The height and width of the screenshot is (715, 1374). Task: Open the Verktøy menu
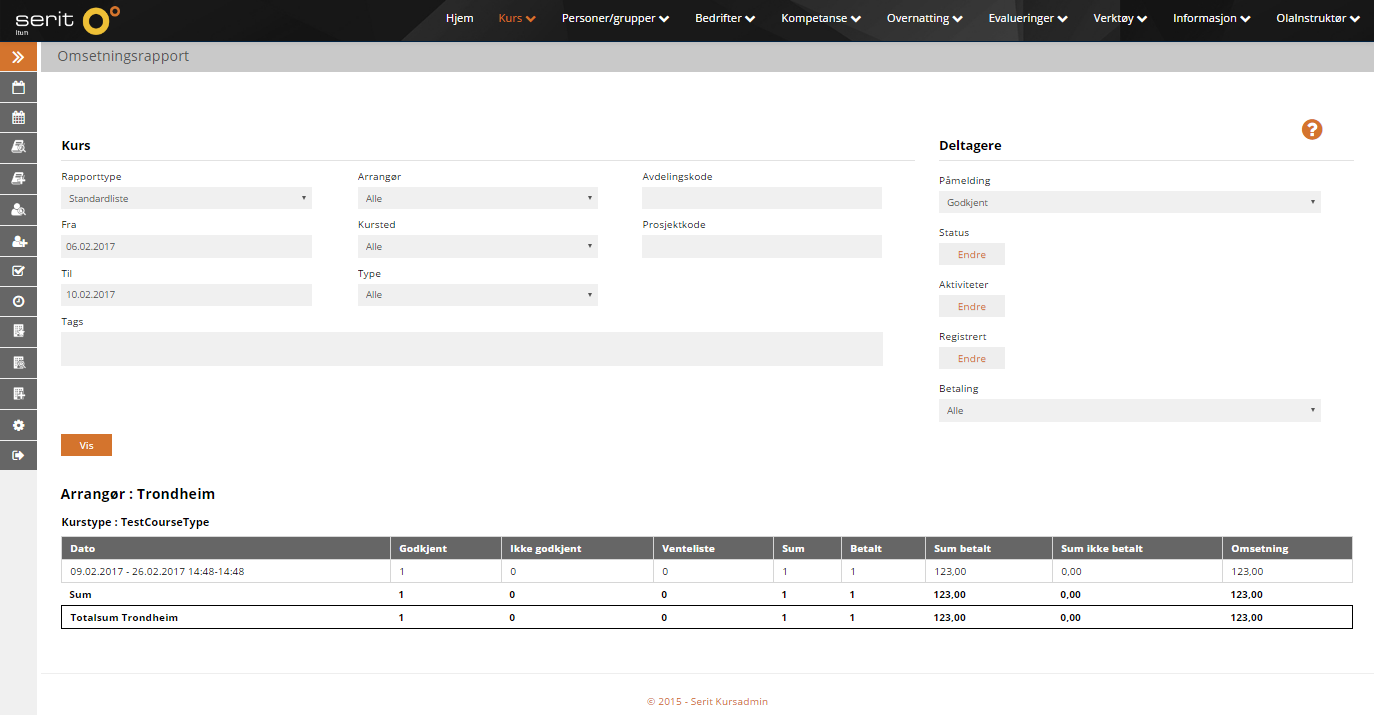(1121, 18)
